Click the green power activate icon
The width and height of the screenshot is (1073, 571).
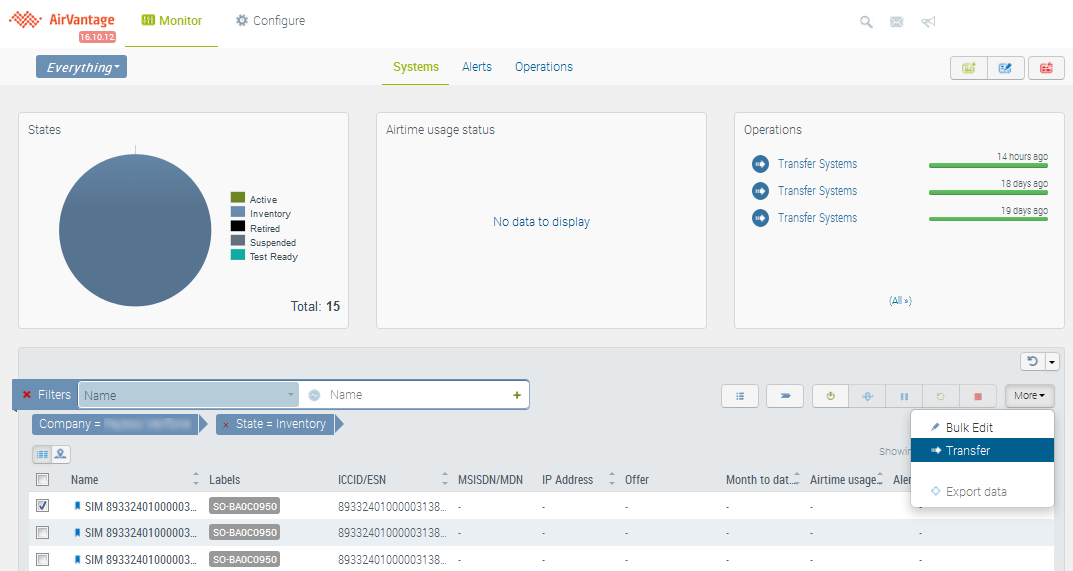tap(830, 396)
